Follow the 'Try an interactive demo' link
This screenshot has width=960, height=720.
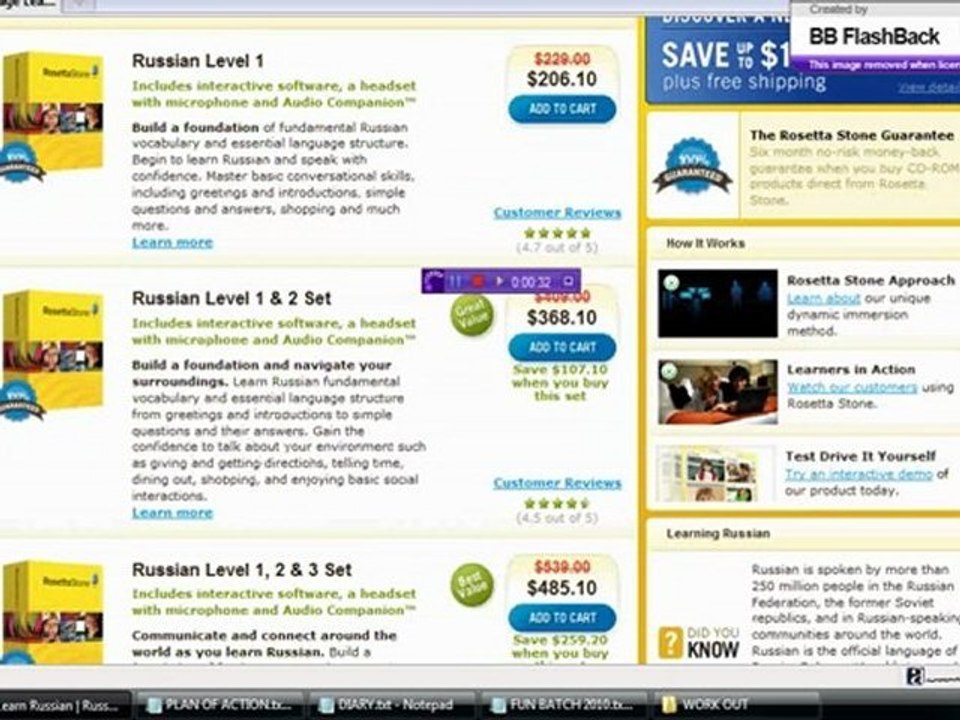[859, 474]
